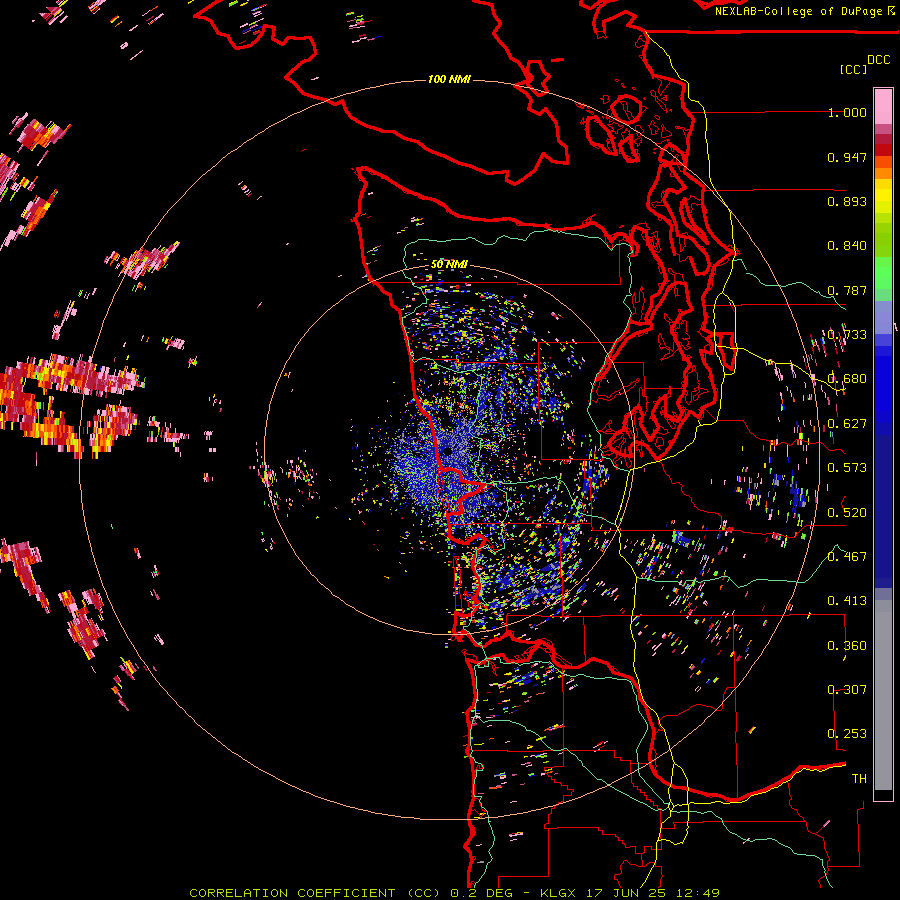900x900 pixels.
Task: Click the [CC] legend unit label
Action: click(x=853, y=69)
